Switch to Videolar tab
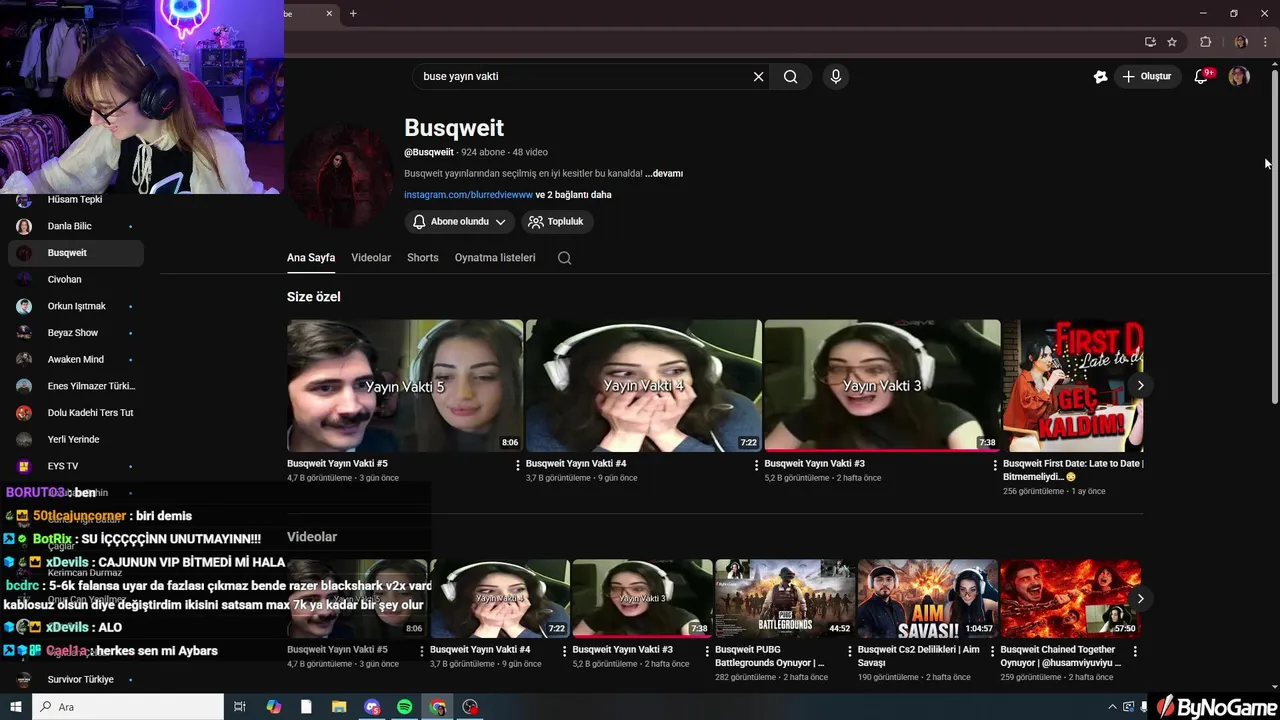 pos(371,258)
